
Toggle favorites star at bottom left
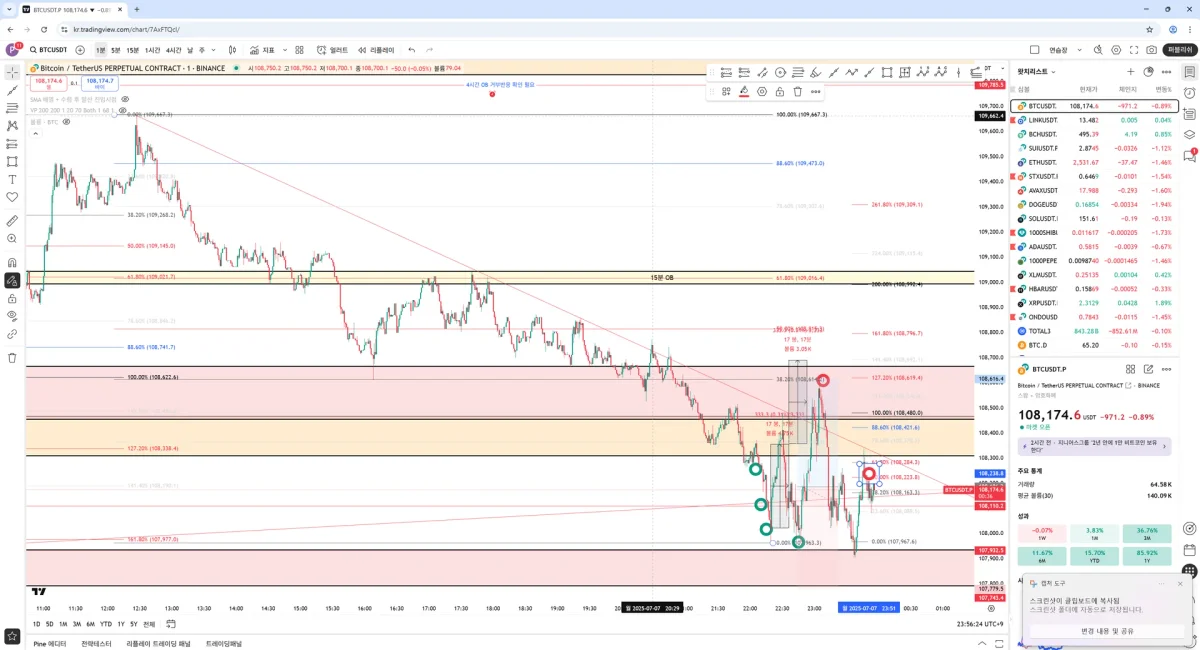click(12, 634)
